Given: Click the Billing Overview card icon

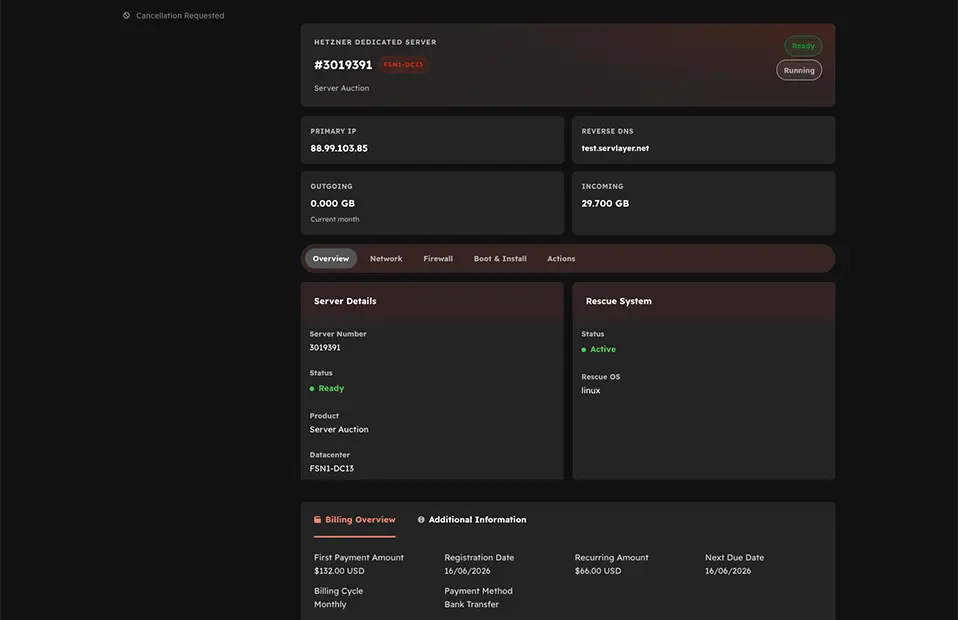Looking at the screenshot, I should 317,520.
